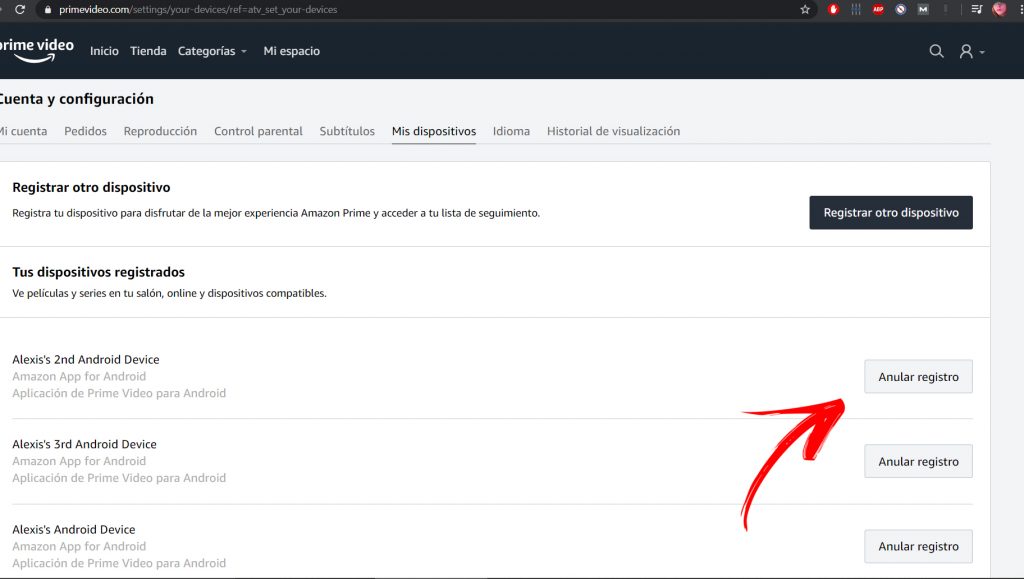The width and height of the screenshot is (1024, 579).
Task: Open Tienda in the top navigation
Action: pos(148,51)
